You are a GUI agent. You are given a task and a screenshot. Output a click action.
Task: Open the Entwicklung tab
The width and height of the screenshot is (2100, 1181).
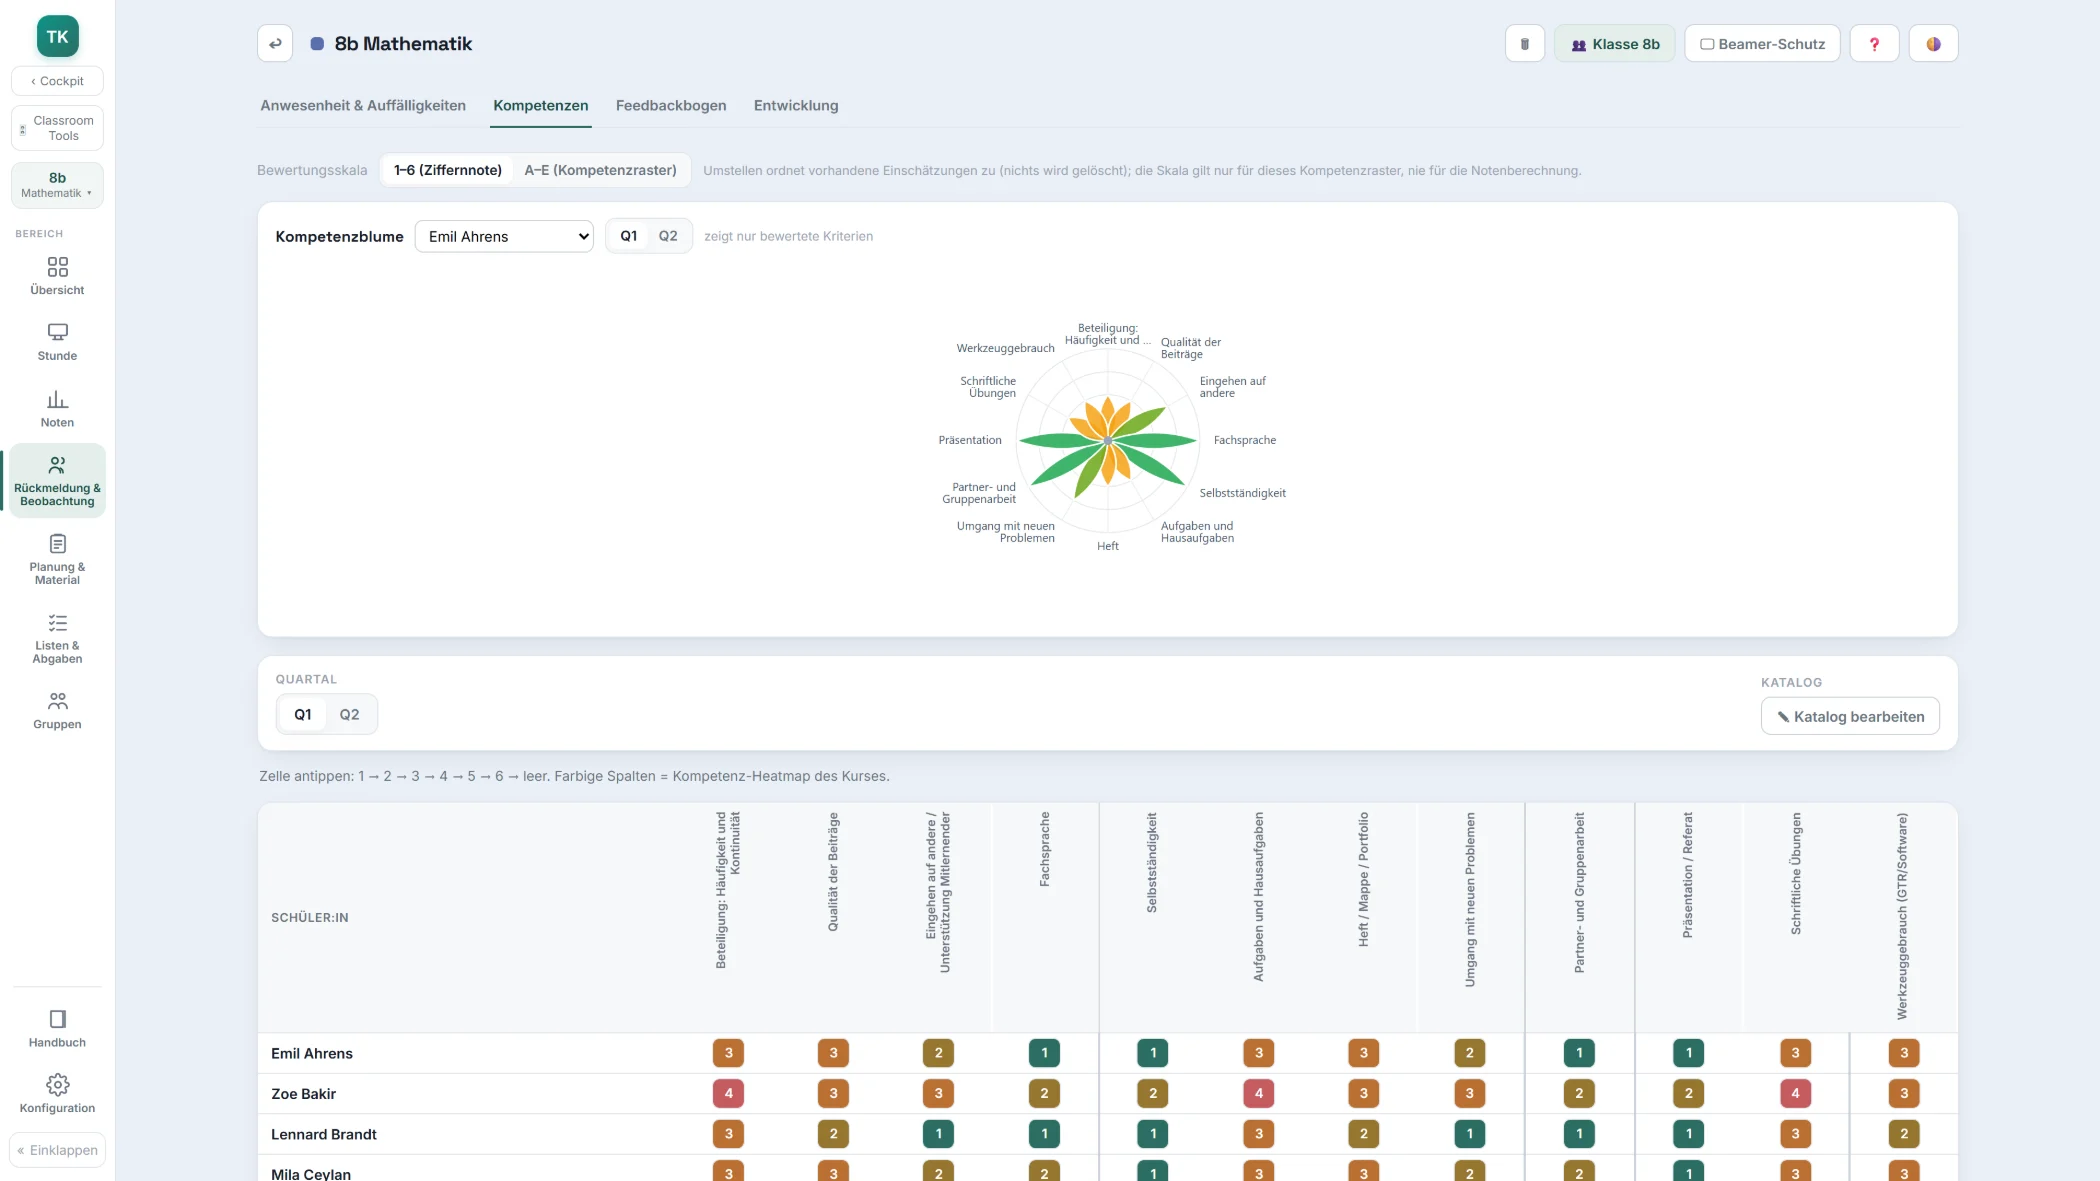click(796, 105)
